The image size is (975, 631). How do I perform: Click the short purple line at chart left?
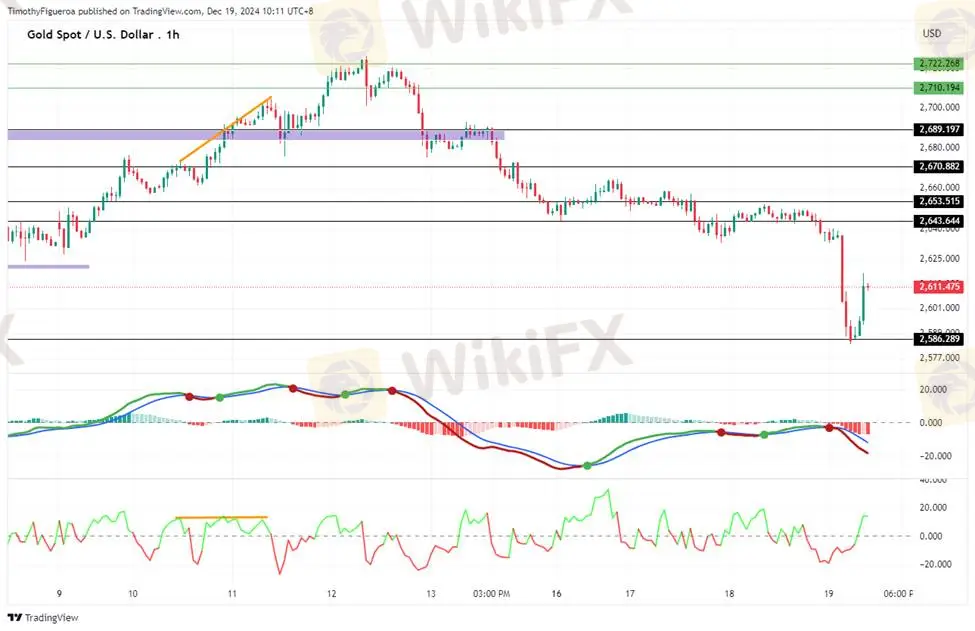click(x=48, y=266)
